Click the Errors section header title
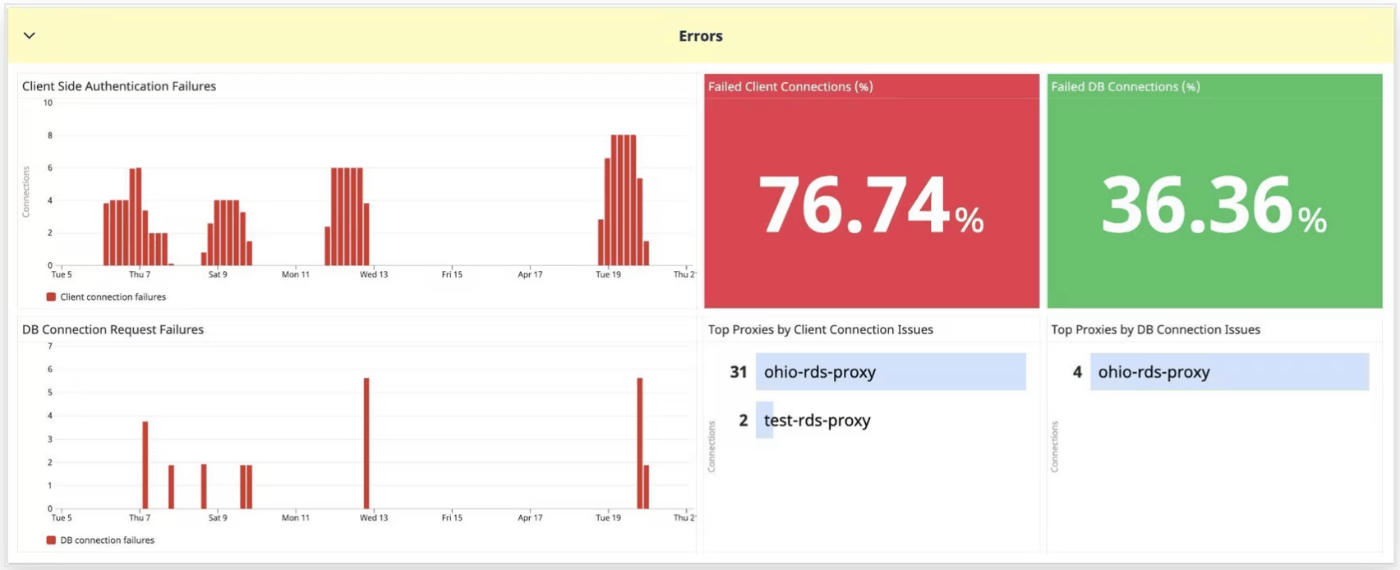This screenshot has height=570, width=1400. (700, 36)
